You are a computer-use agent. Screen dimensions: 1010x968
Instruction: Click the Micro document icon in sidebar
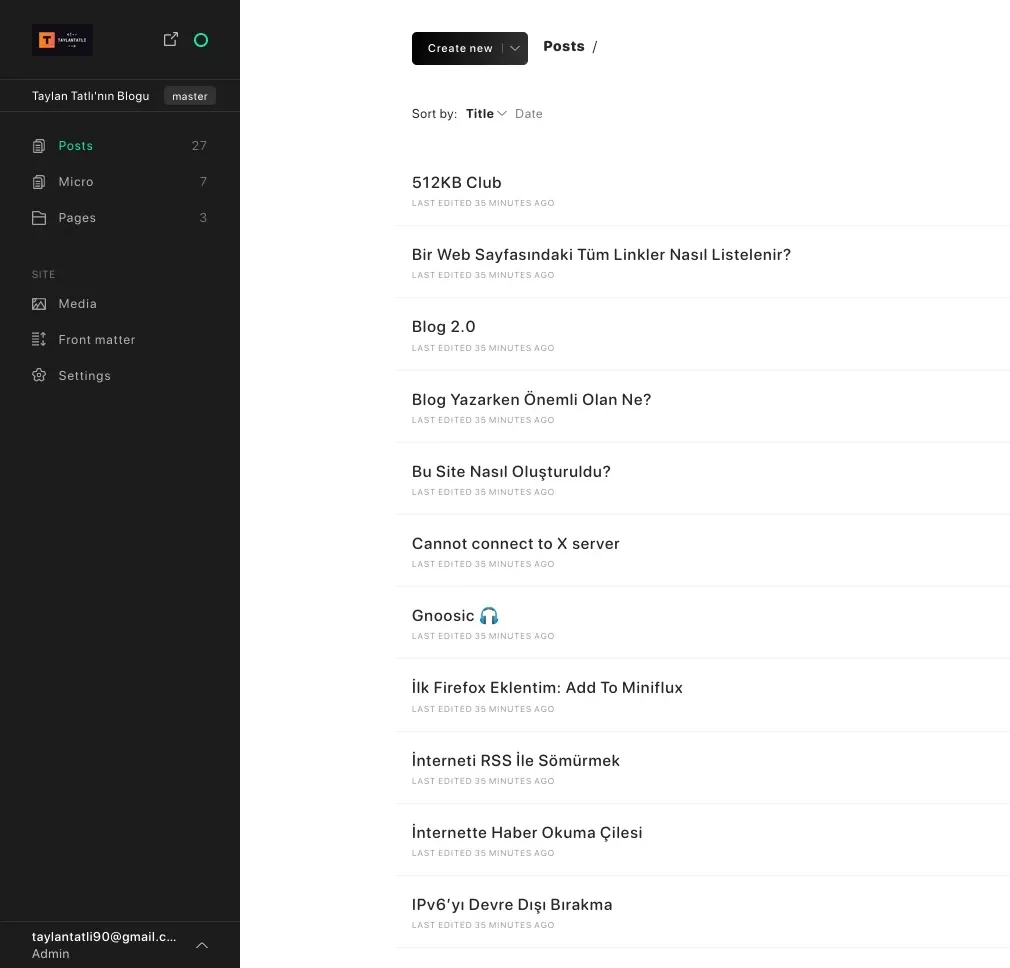[x=39, y=182]
